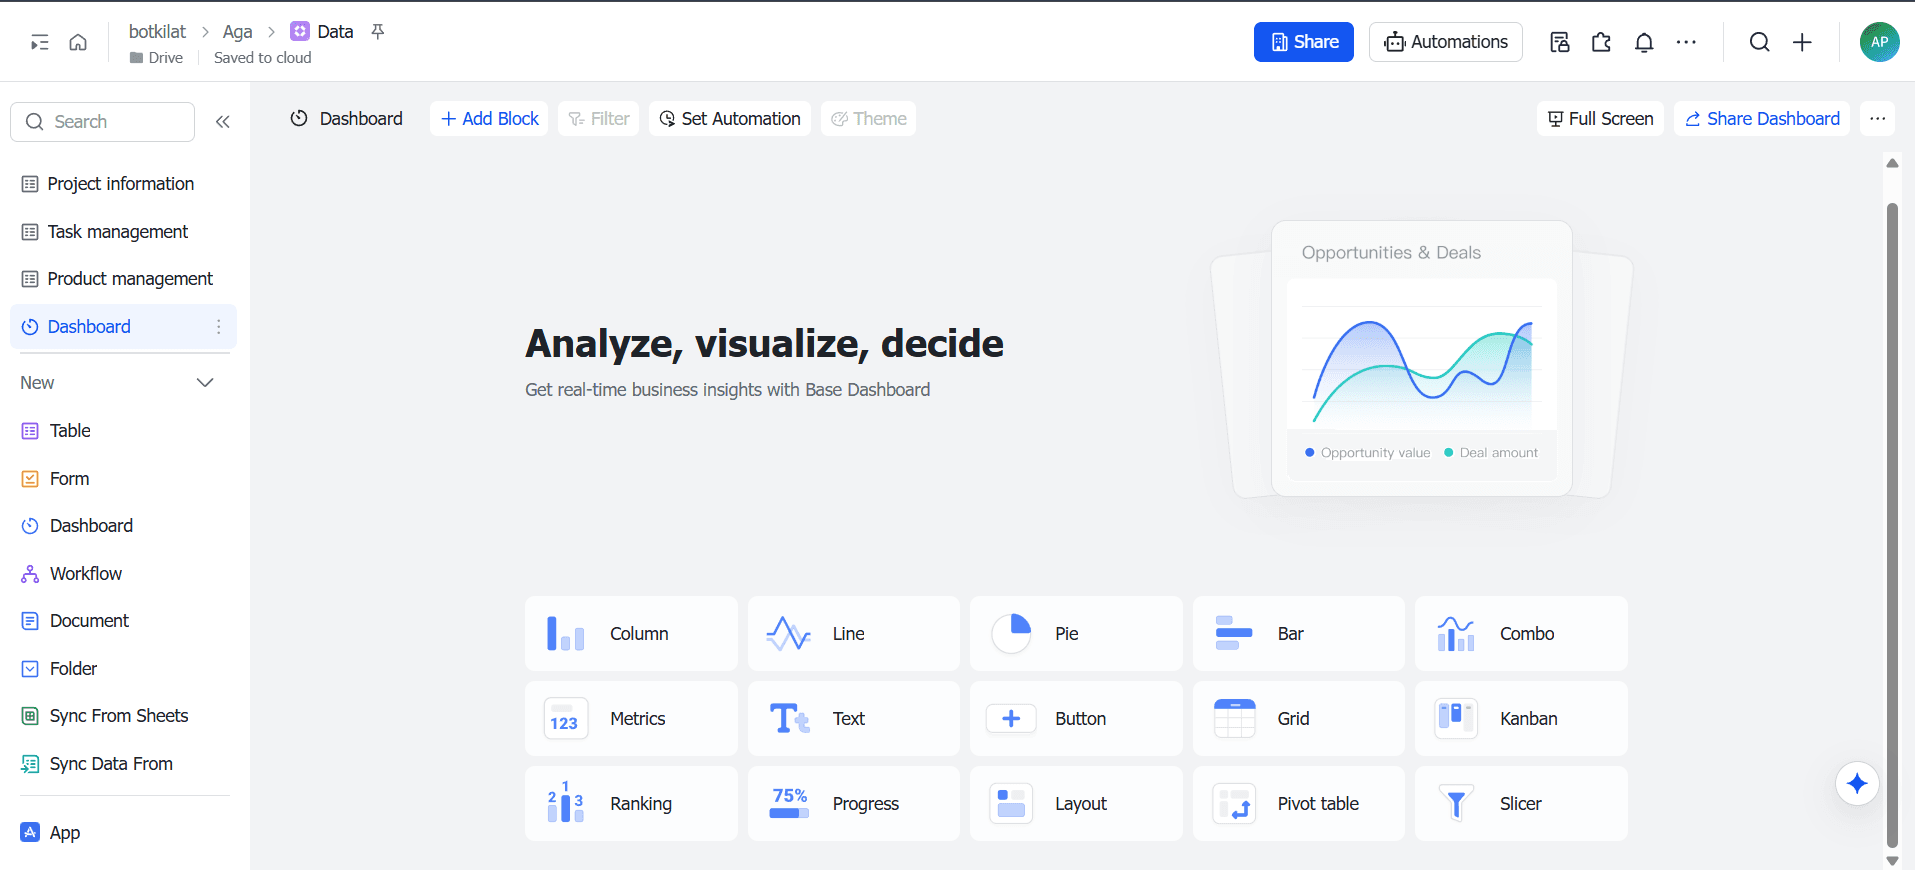The image size is (1915, 870).
Task: Click the botkilat breadcrumb
Action: (157, 32)
